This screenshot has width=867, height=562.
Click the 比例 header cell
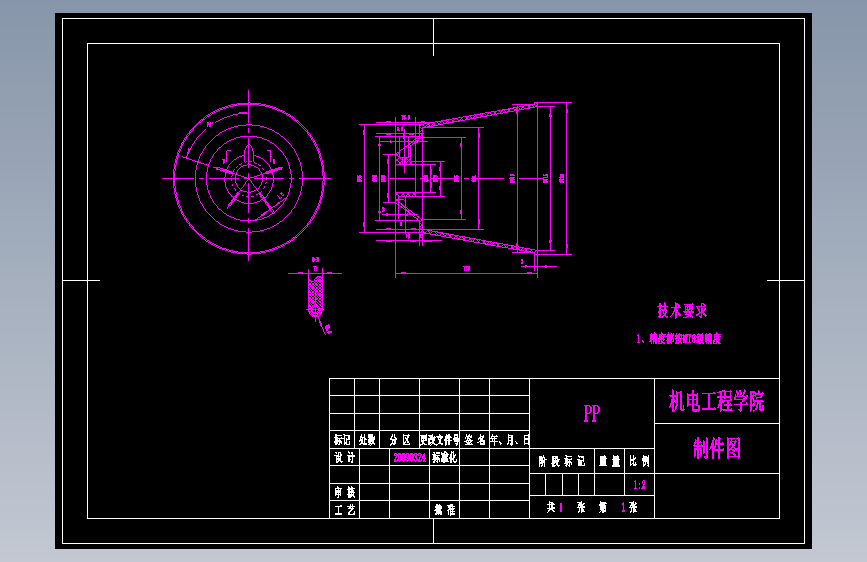(x=639, y=461)
